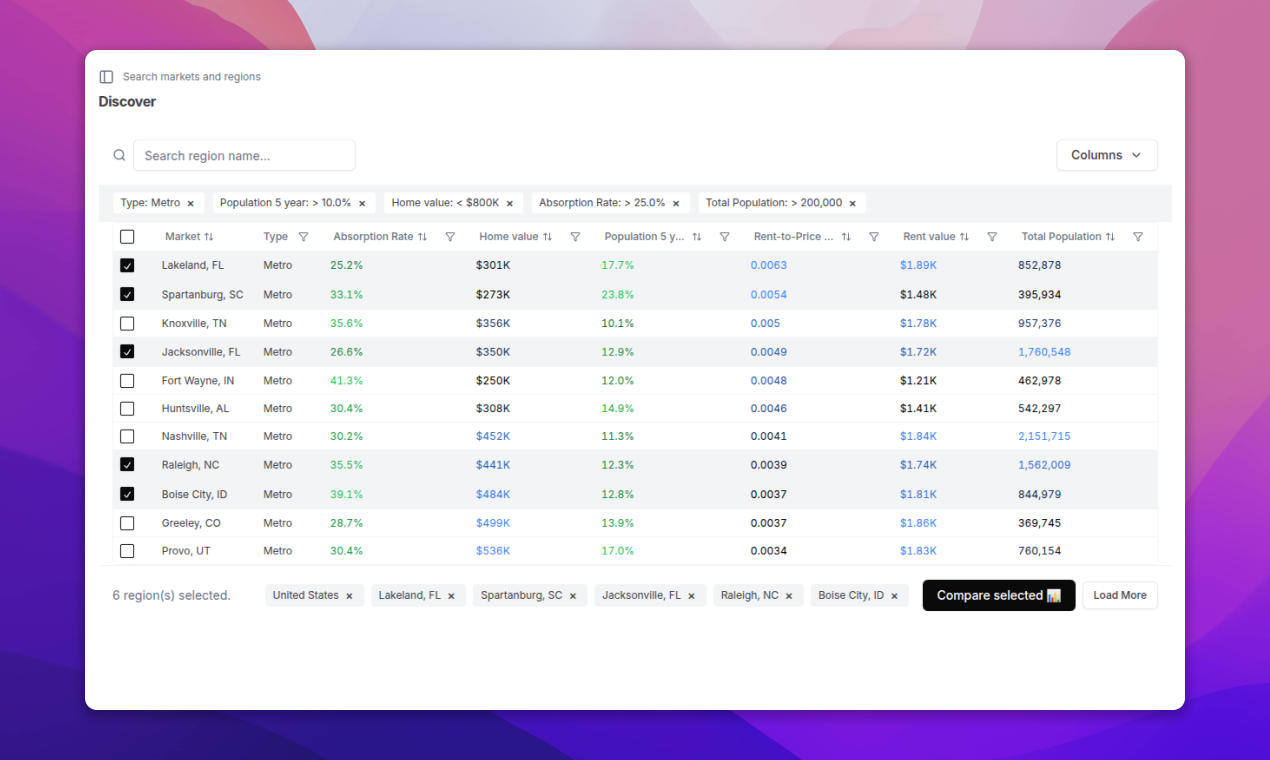This screenshot has height=760, width=1270.
Task: Toggle the select-all header checkbox
Action: (127, 237)
